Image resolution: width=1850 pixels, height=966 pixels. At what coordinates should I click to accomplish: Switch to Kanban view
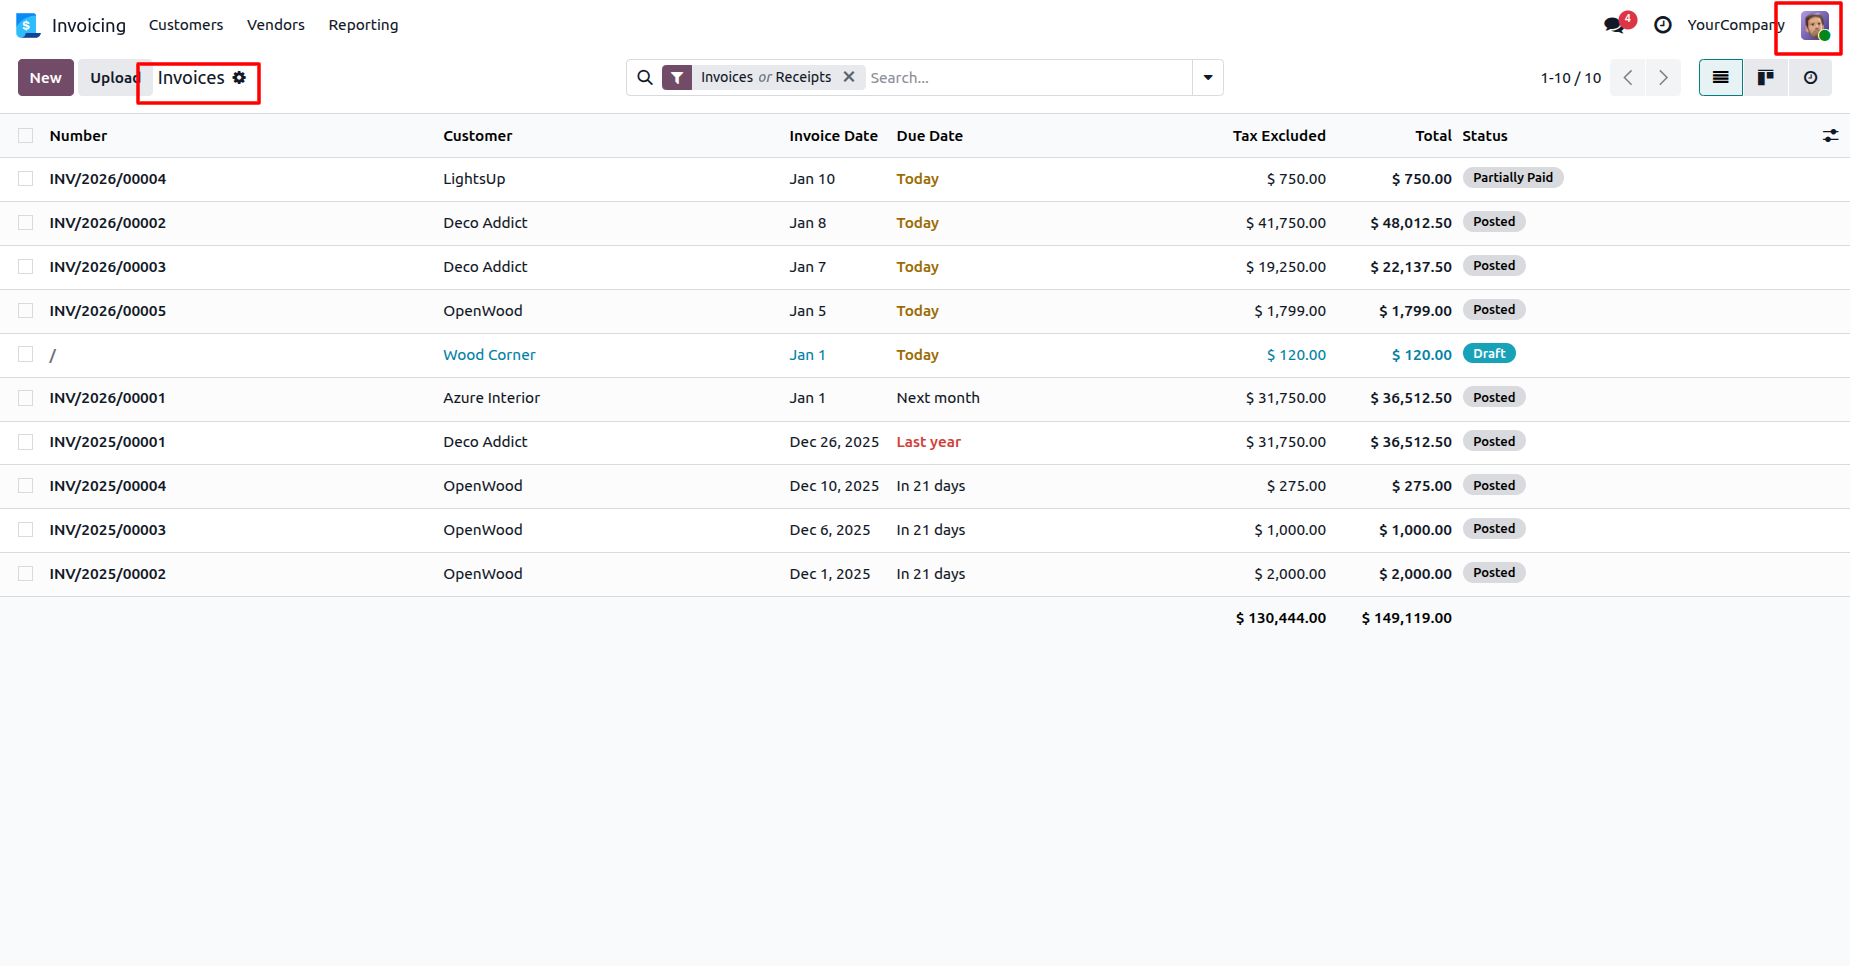(1766, 78)
